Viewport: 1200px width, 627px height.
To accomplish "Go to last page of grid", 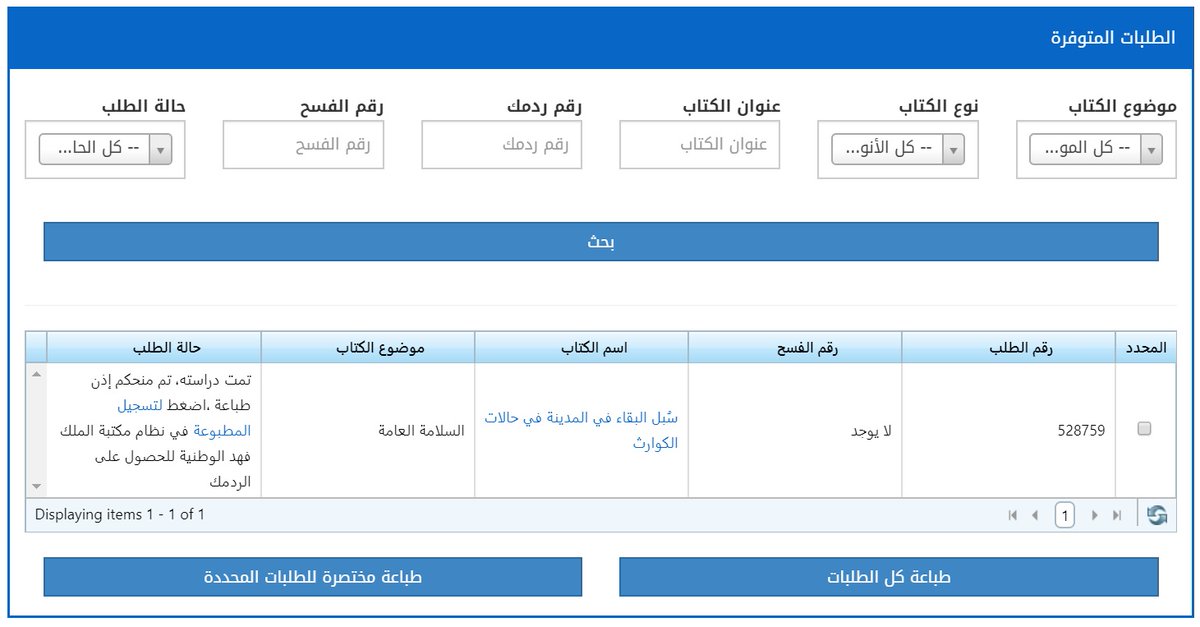I will [1117, 515].
